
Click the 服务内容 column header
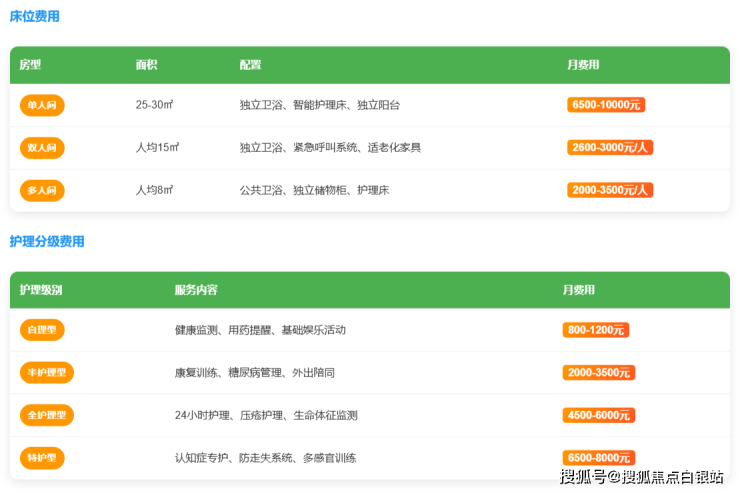[x=196, y=290]
